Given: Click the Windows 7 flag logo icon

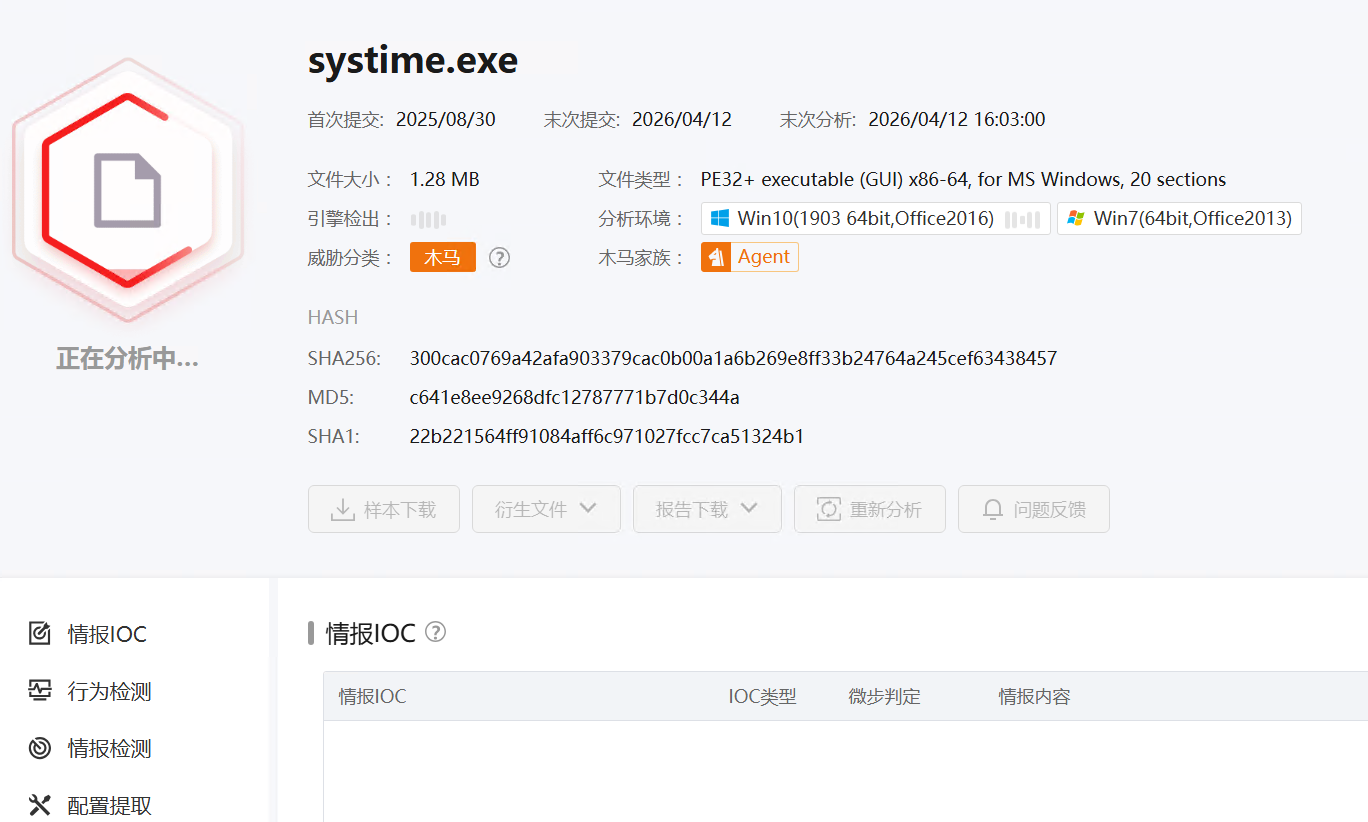Looking at the screenshot, I should (x=1076, y=218).
